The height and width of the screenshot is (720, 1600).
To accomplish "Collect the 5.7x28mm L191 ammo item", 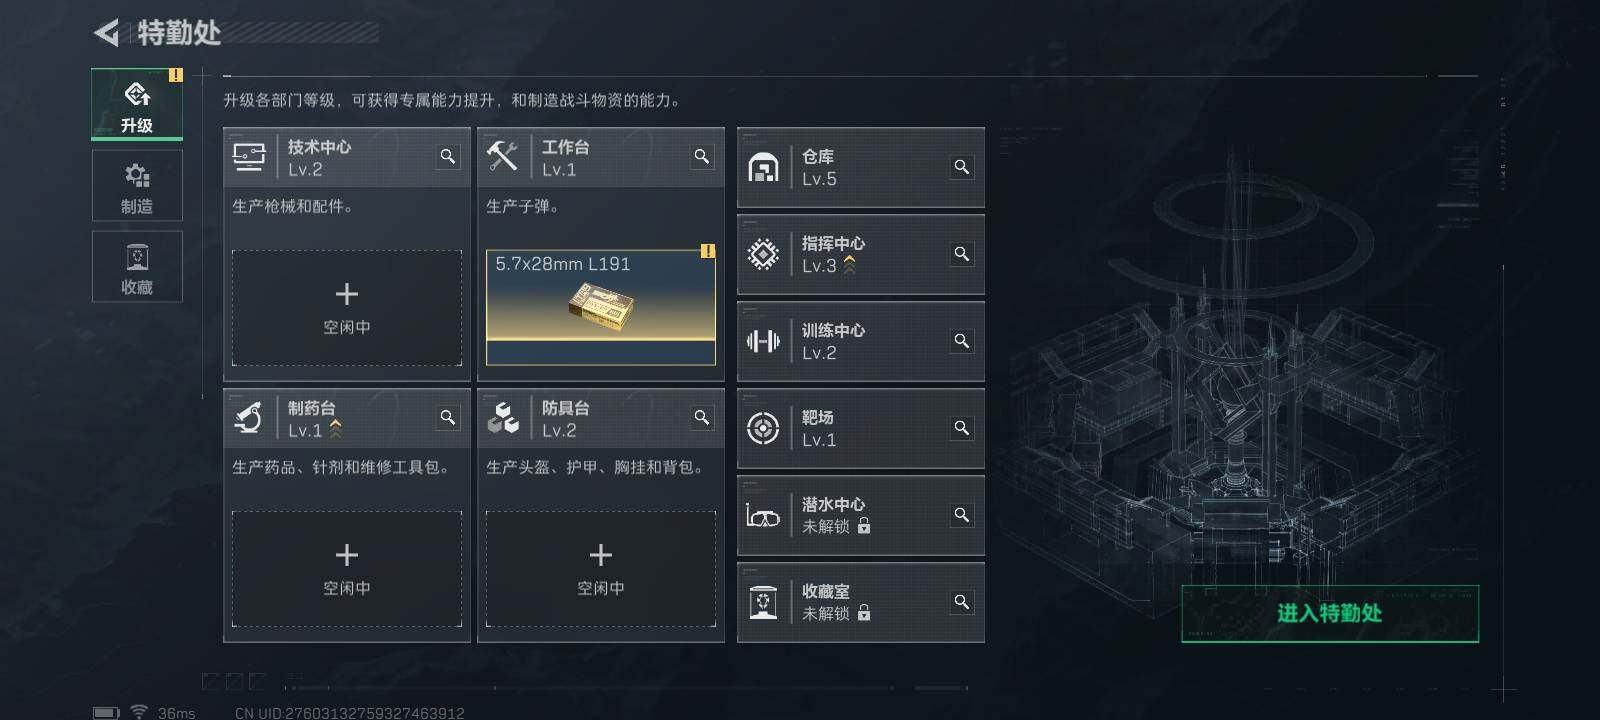I will coord(601,307).
